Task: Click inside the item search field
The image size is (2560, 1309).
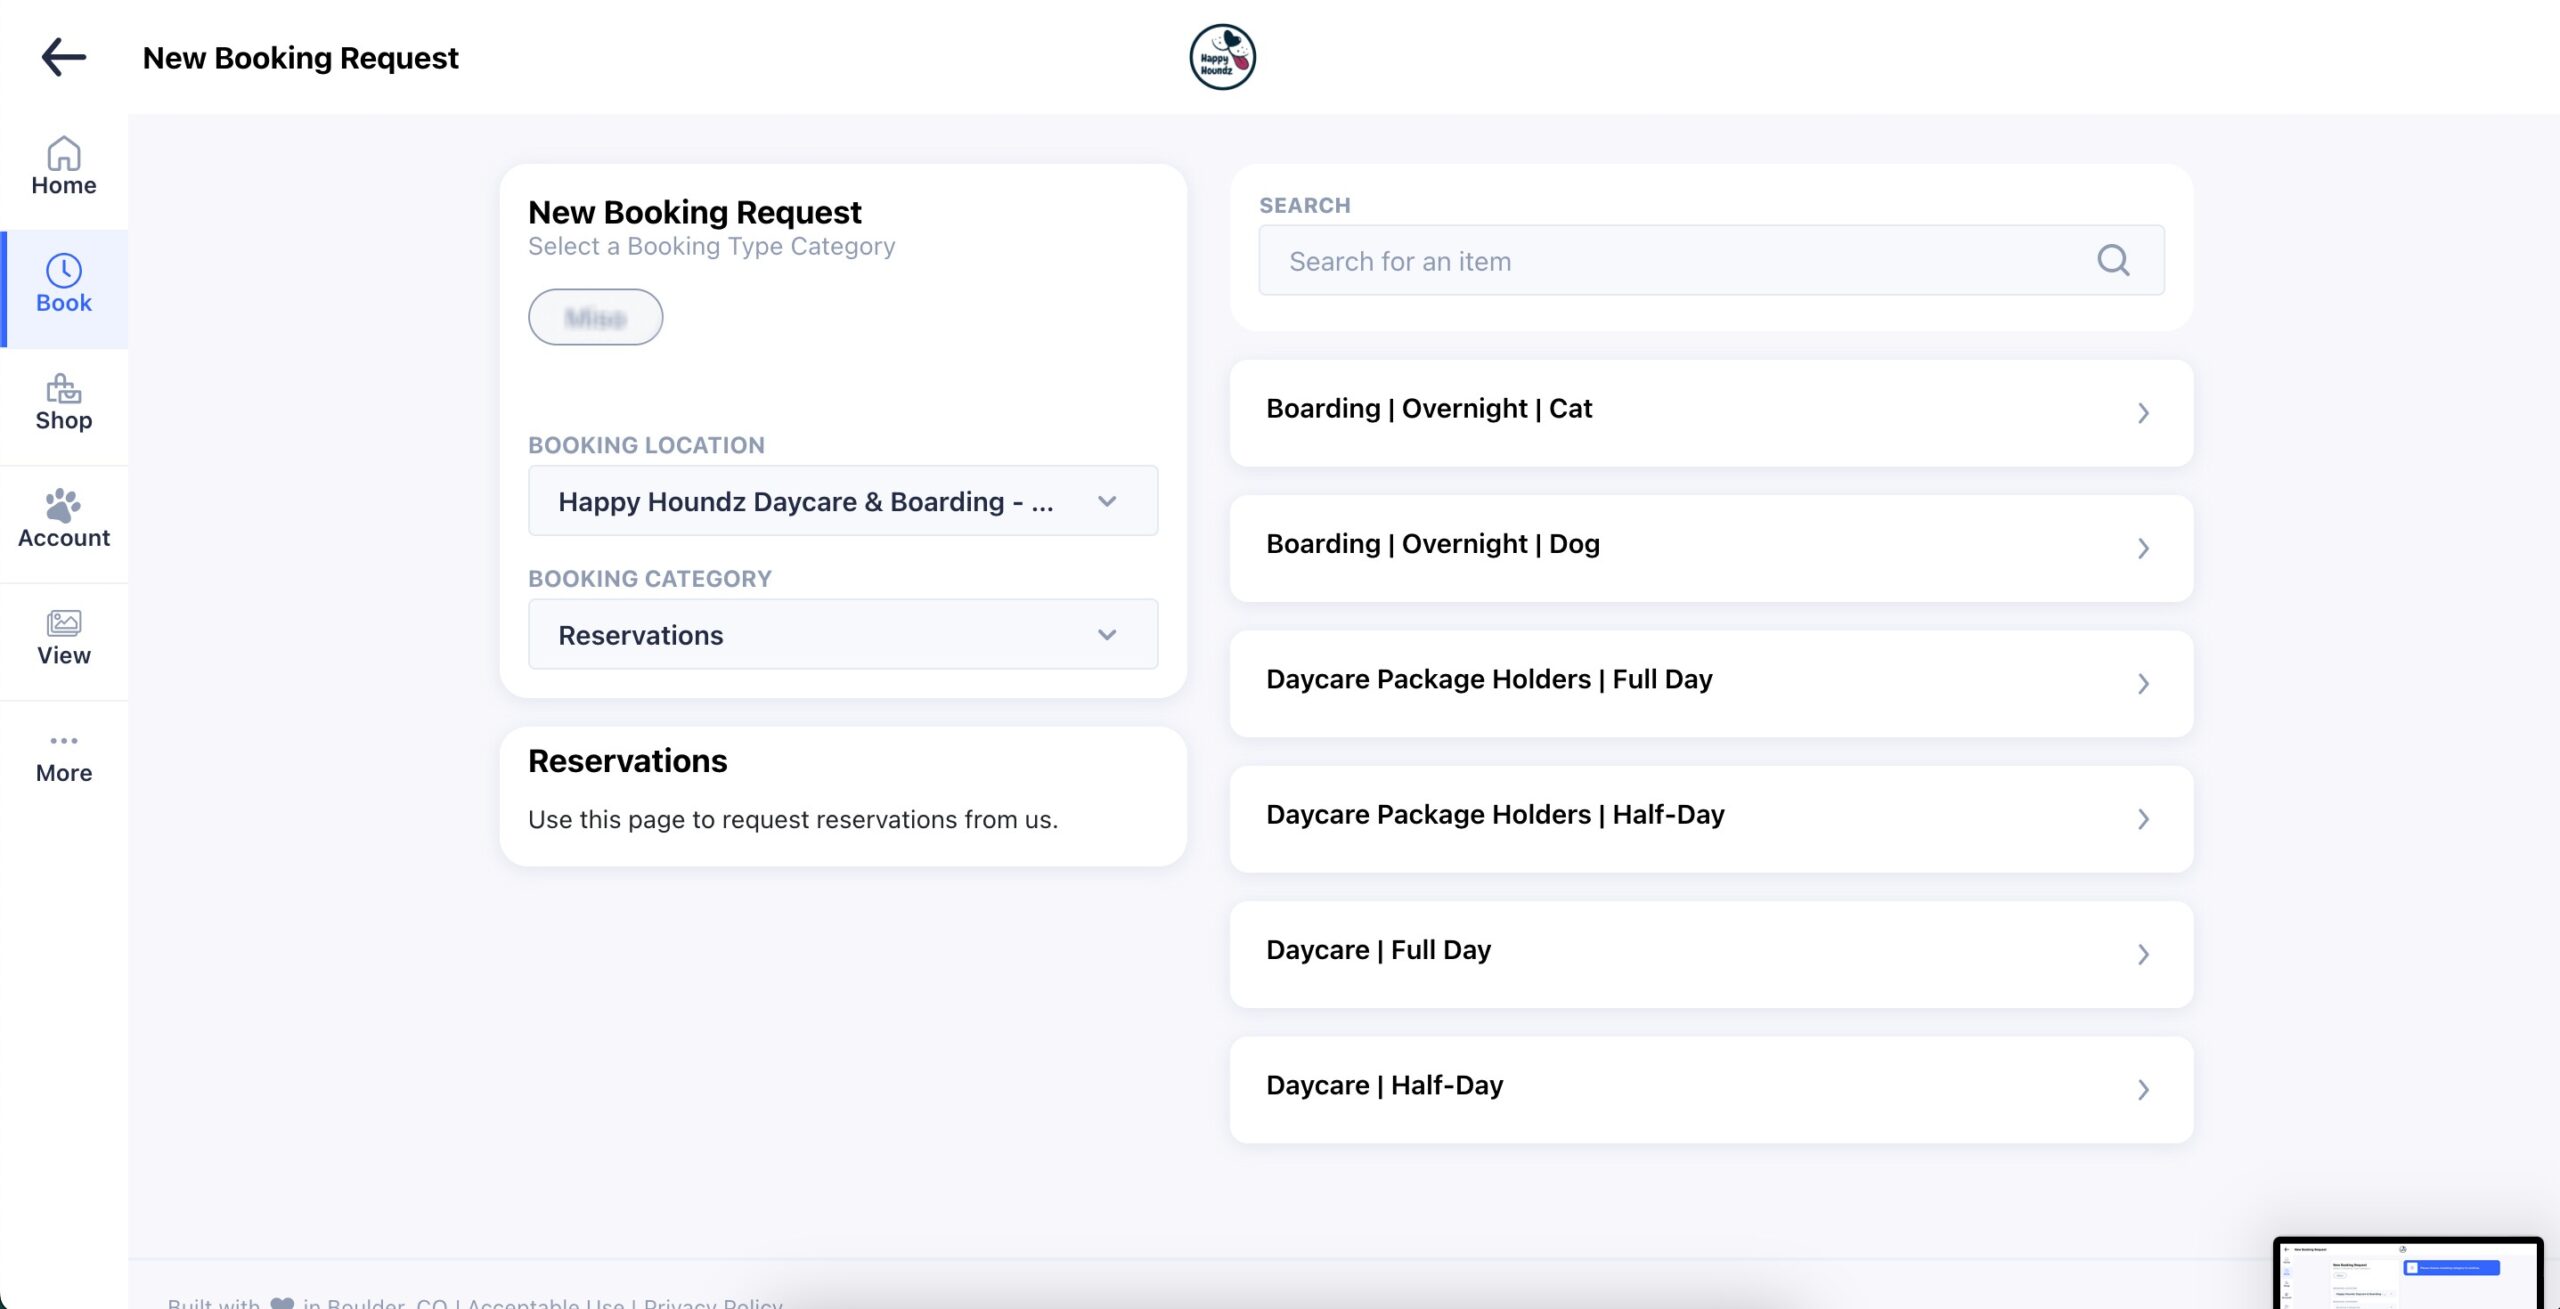Action: [1650, 260]
